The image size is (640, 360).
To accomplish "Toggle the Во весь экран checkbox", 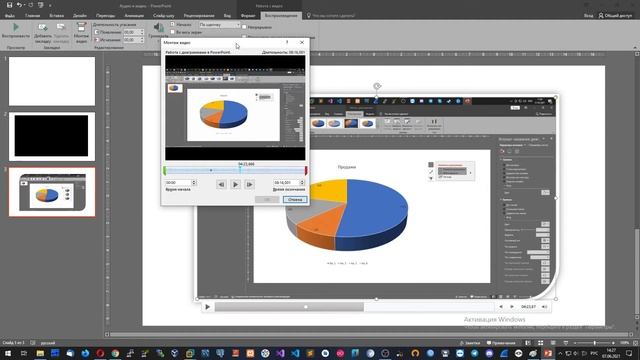I will click(173, 32).
